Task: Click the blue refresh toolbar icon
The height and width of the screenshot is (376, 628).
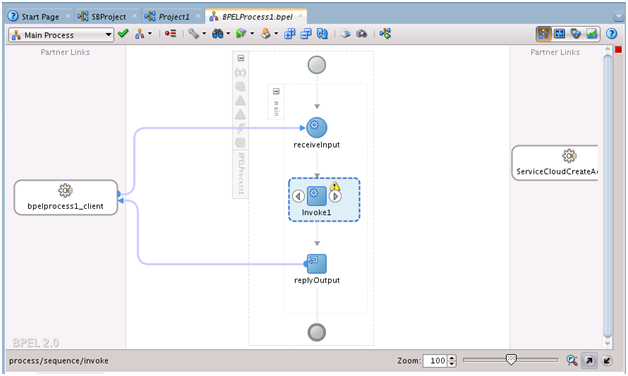Action: point(322,34)
